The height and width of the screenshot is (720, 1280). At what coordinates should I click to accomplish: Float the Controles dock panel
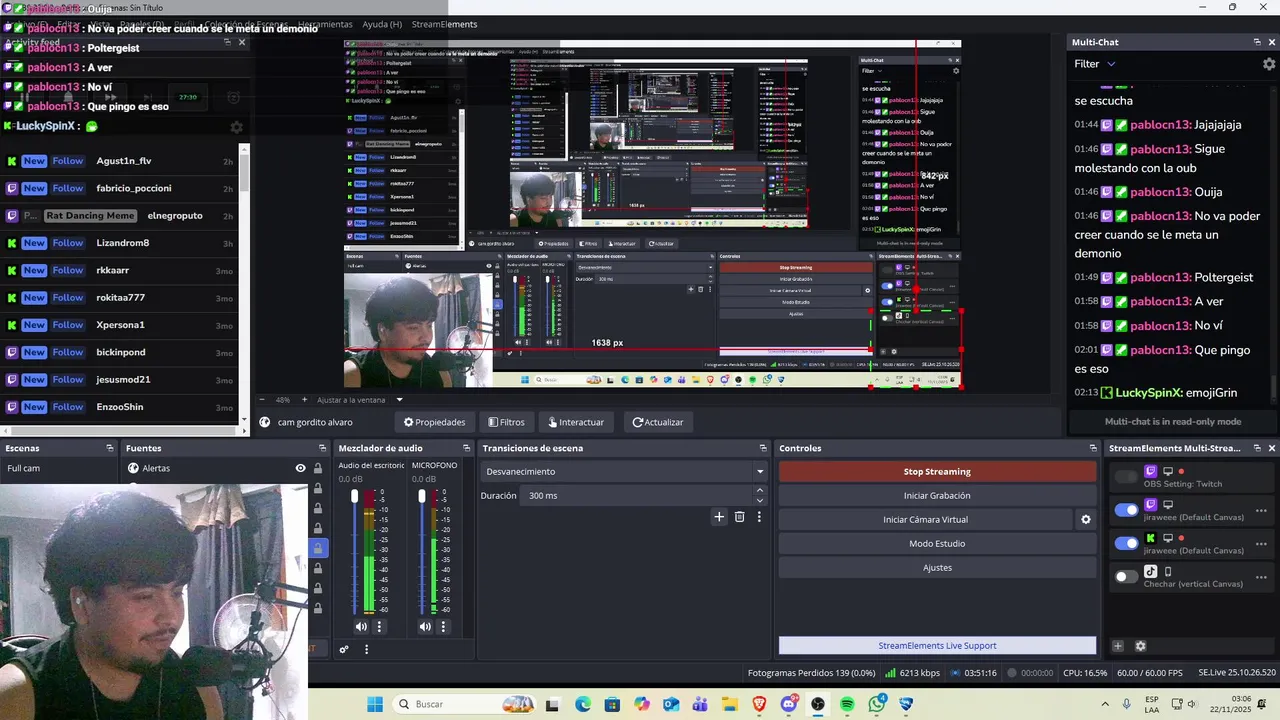pyautogui.click(x=1093, y=448)
